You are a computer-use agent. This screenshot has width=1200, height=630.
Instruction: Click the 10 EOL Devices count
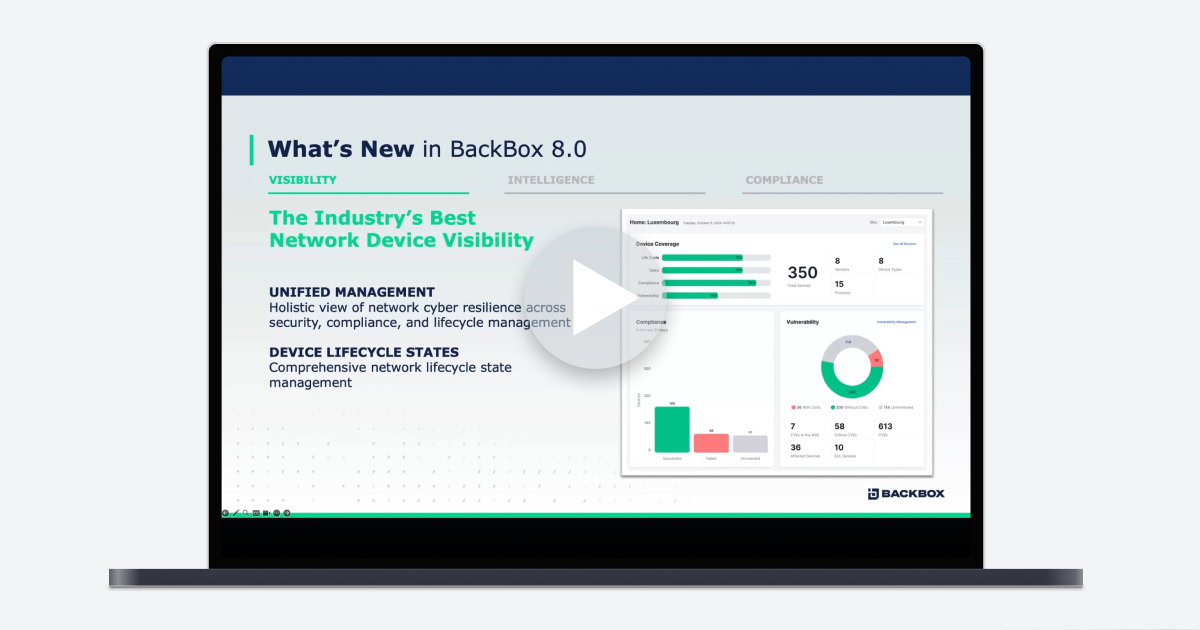839,447
